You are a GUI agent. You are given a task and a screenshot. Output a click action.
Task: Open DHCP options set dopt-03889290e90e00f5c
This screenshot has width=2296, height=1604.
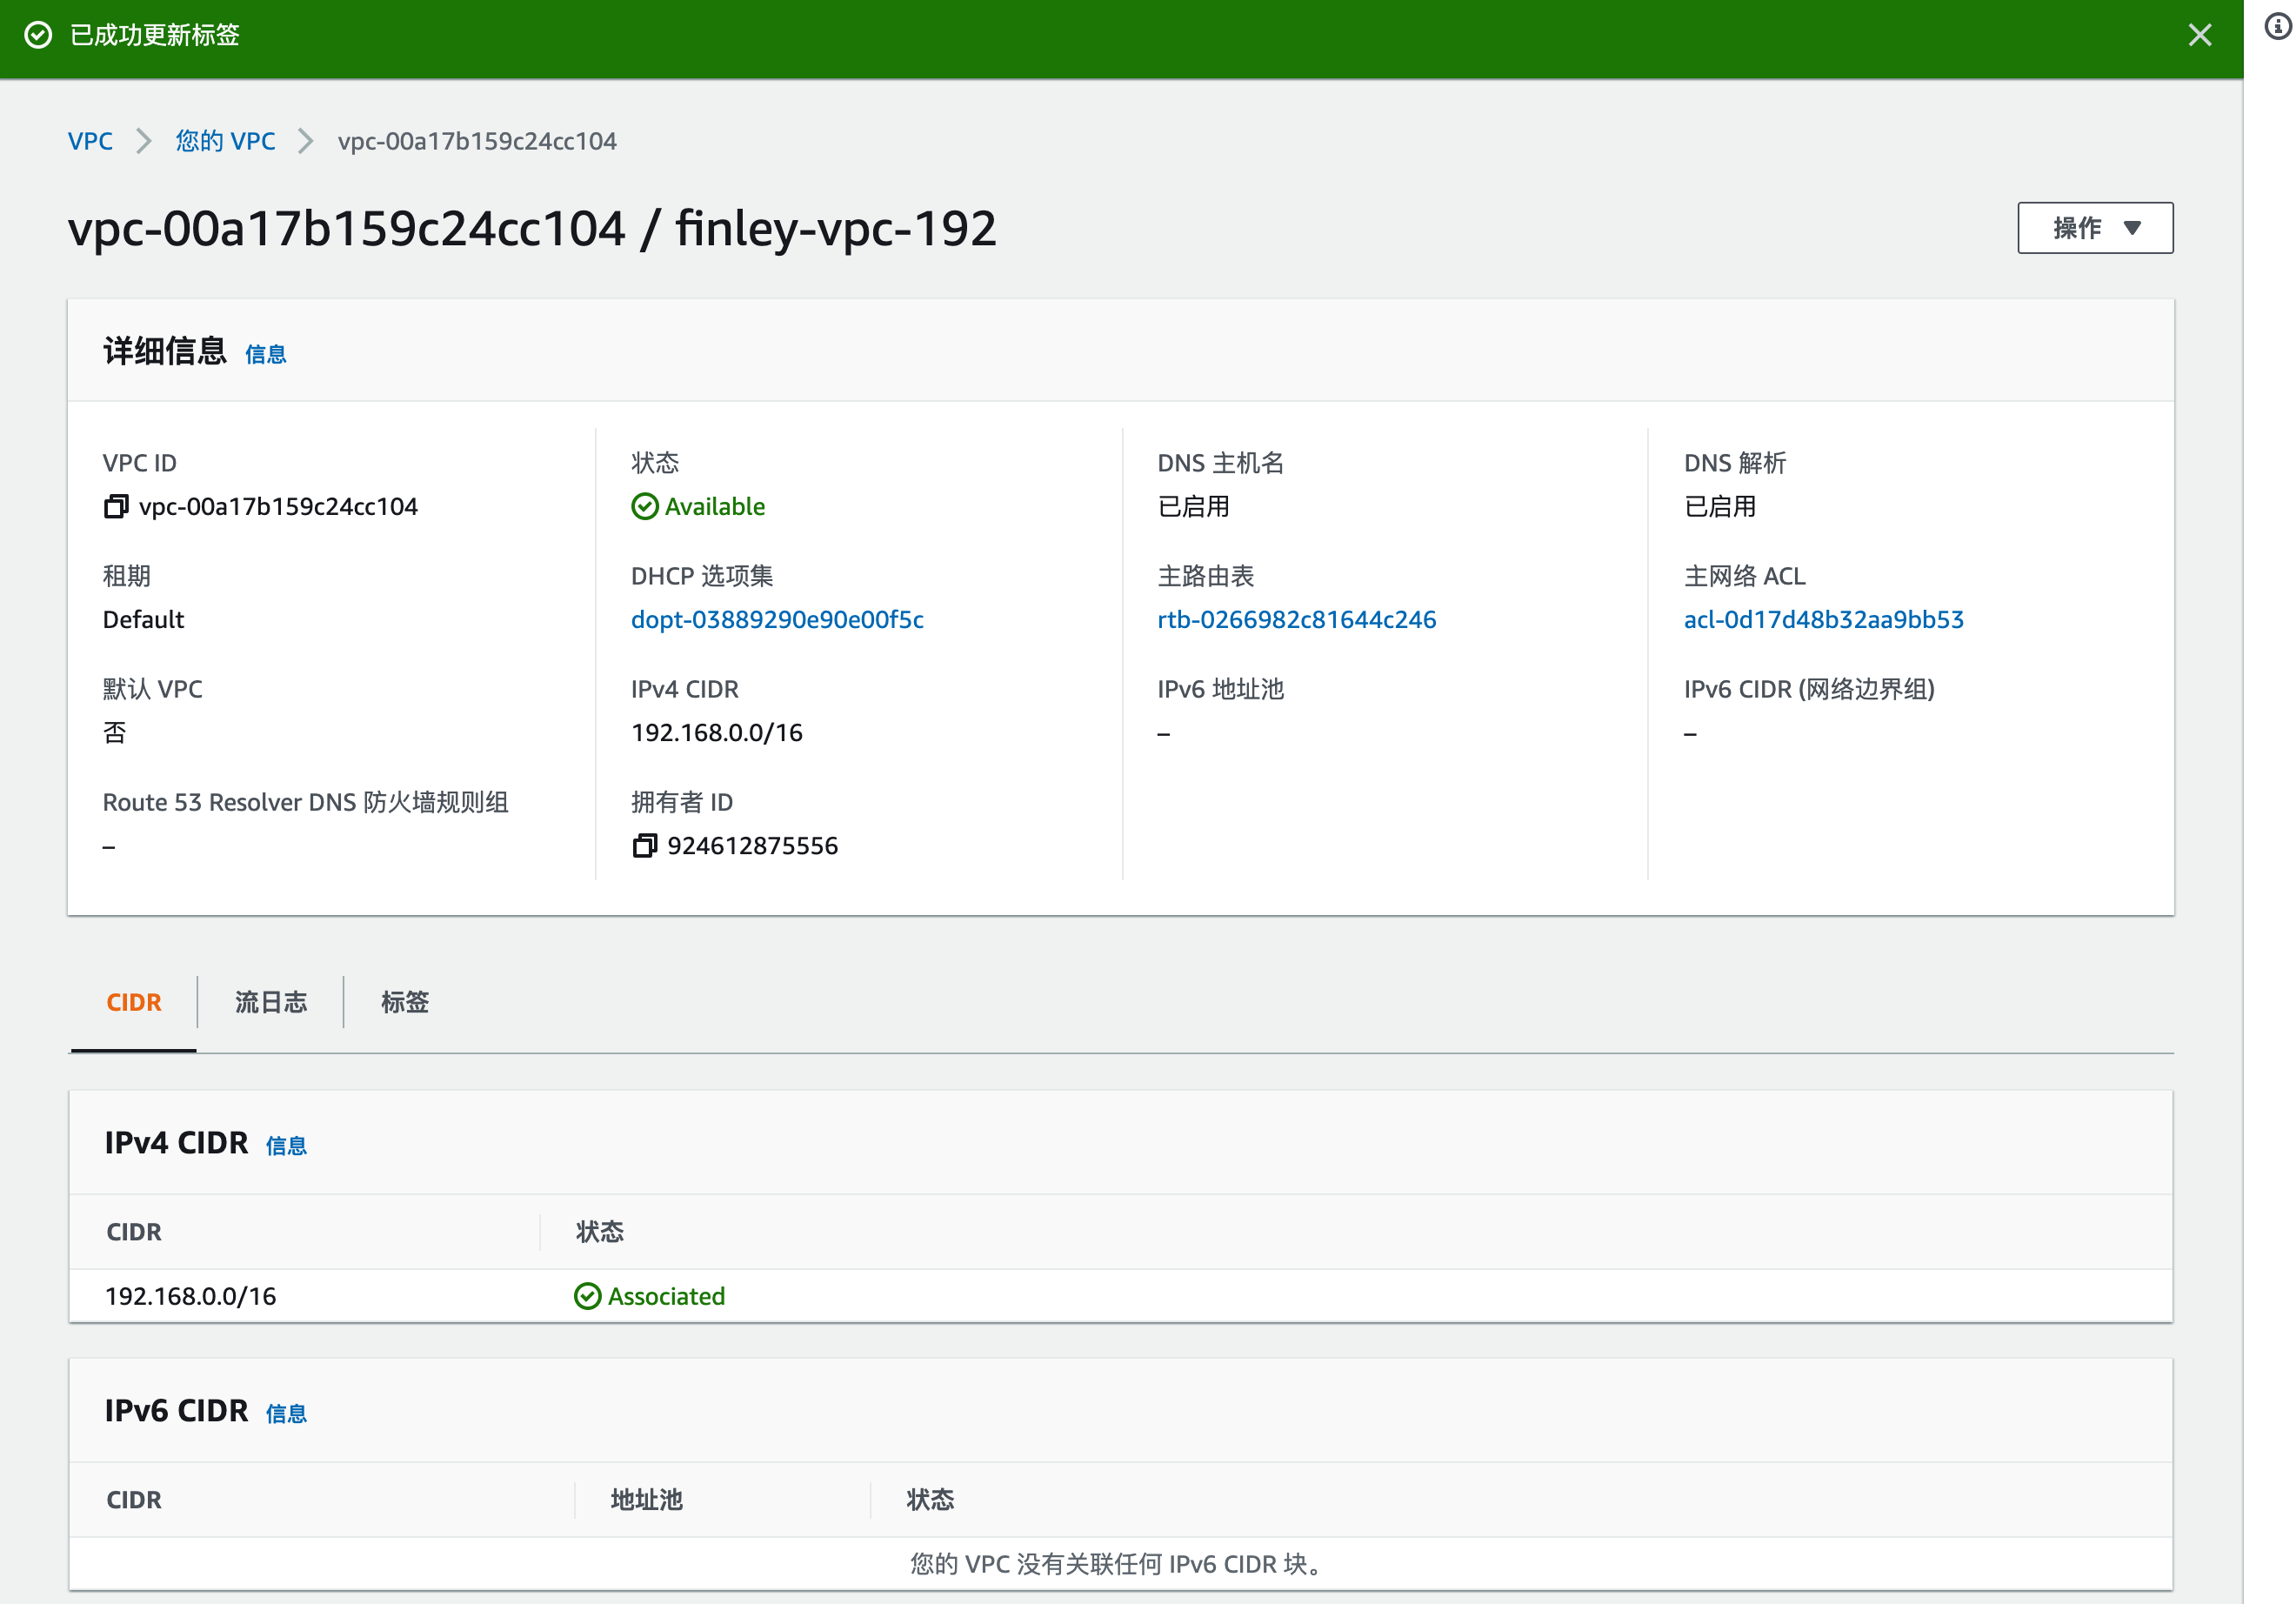click(777, 619)
